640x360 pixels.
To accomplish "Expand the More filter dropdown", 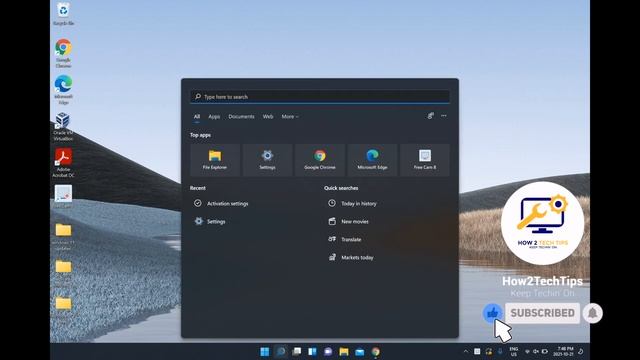I will point(290,117).
